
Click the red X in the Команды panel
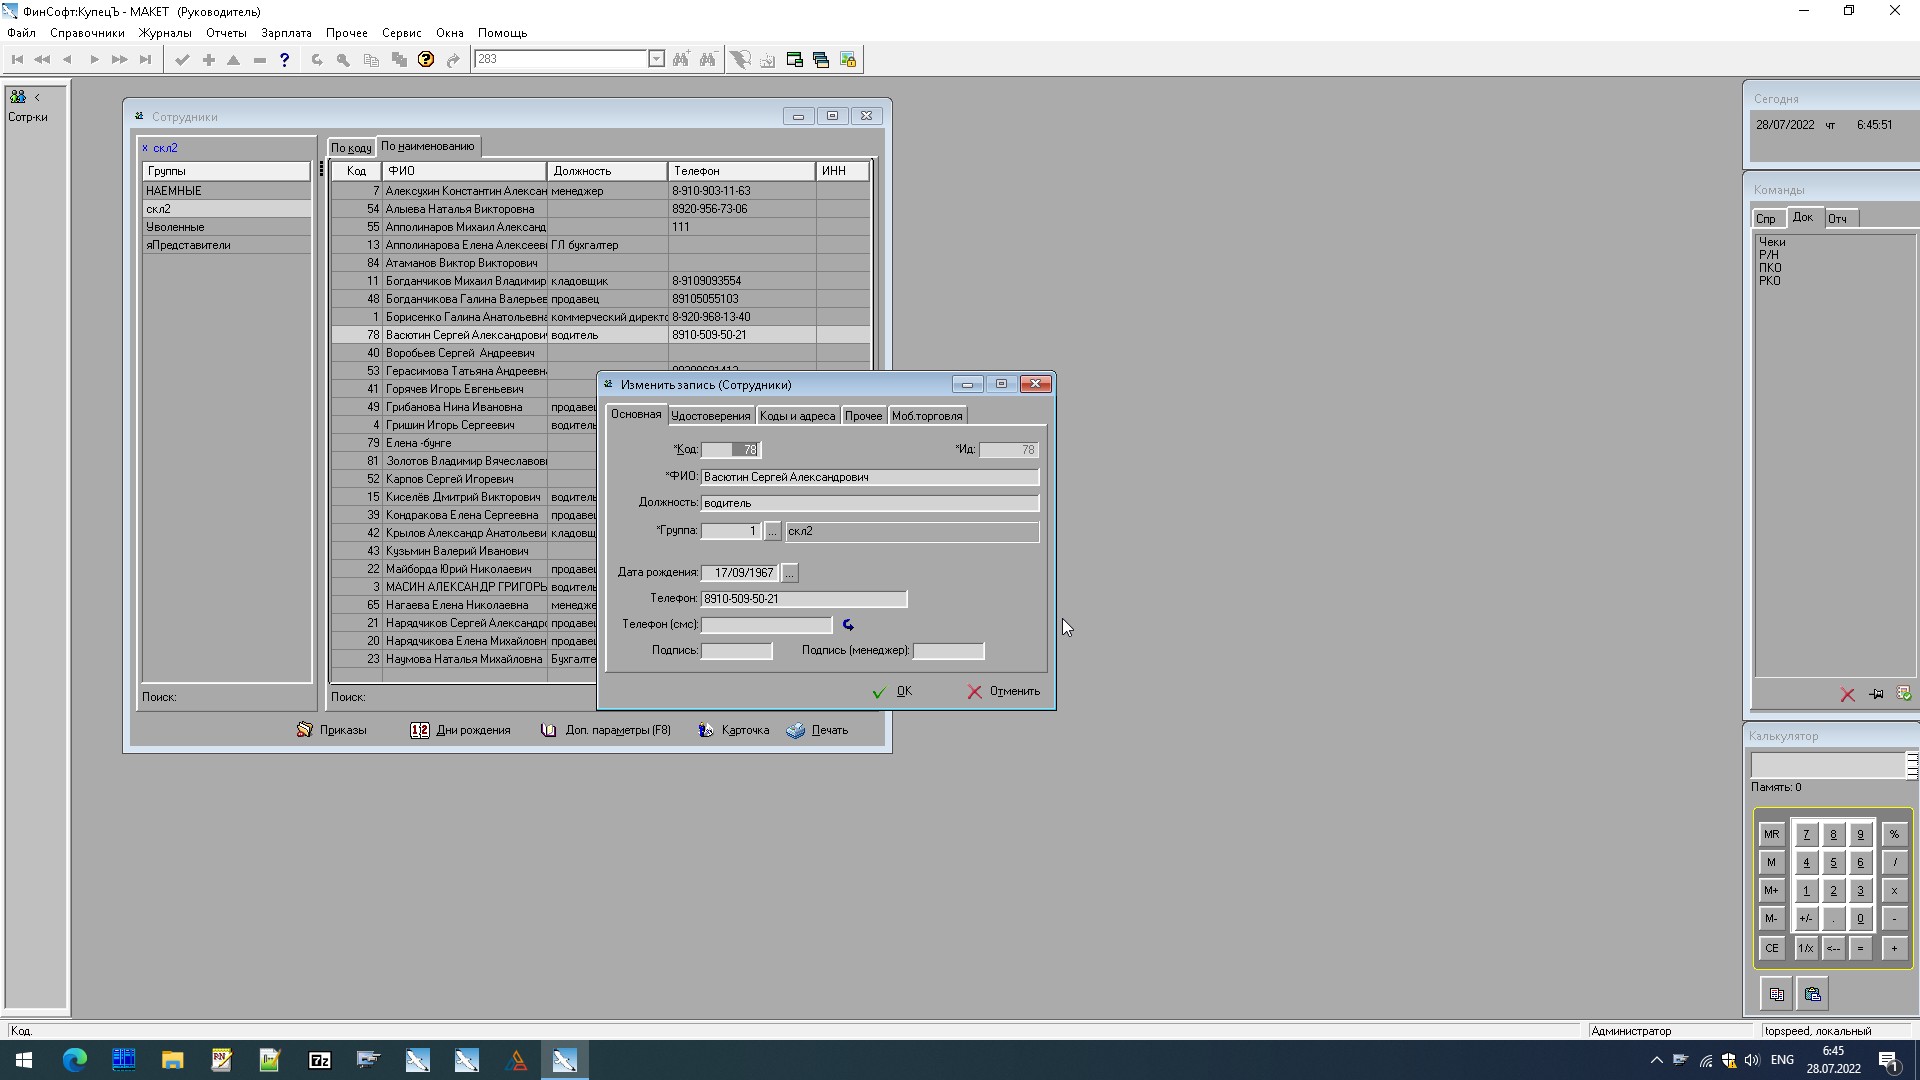point(1847,694)
